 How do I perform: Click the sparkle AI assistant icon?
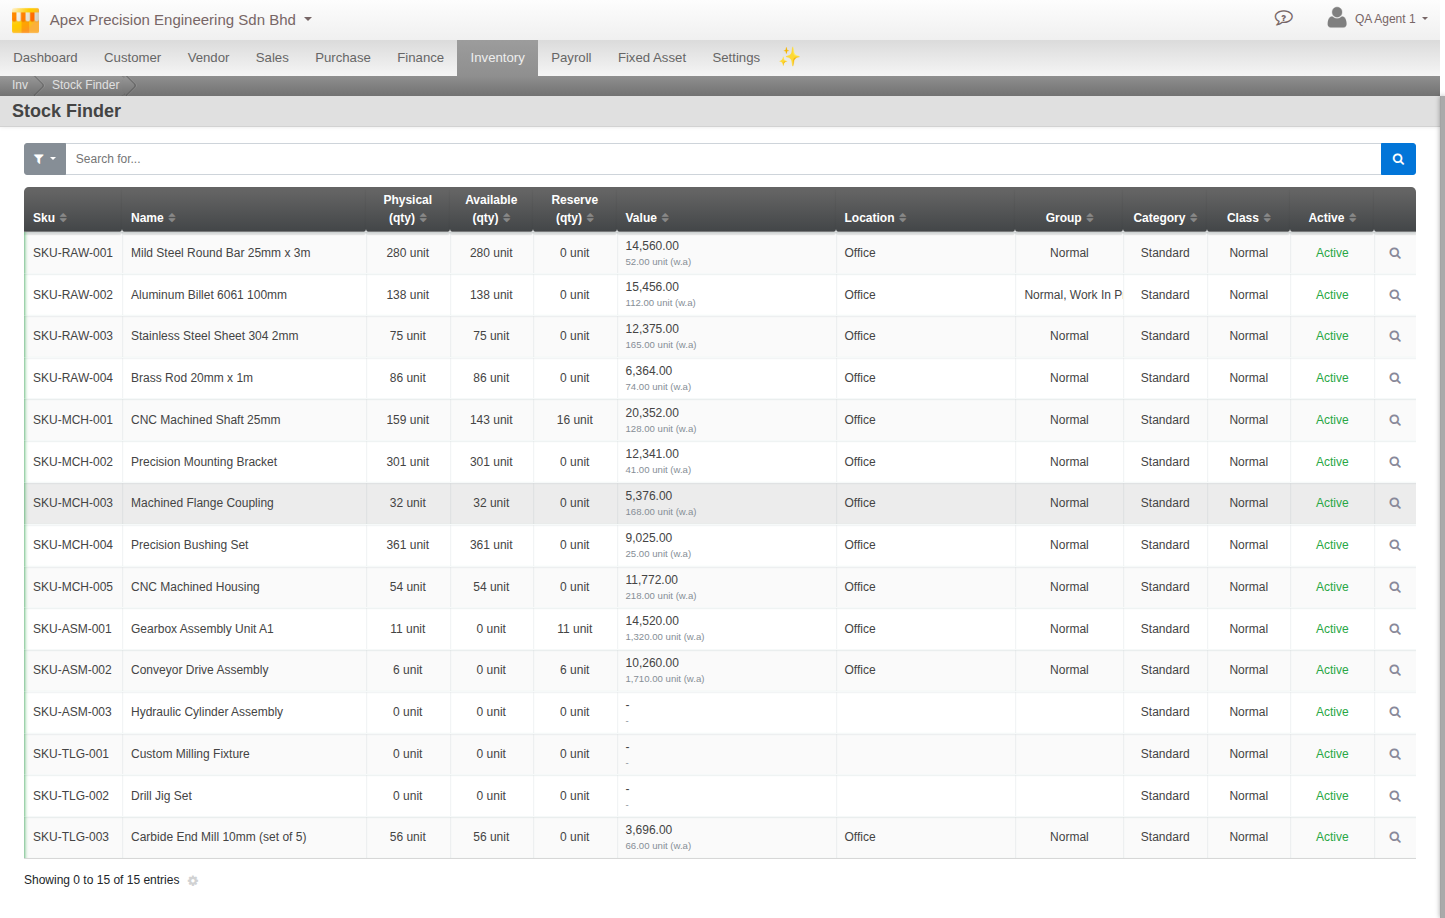pos(789,57)
